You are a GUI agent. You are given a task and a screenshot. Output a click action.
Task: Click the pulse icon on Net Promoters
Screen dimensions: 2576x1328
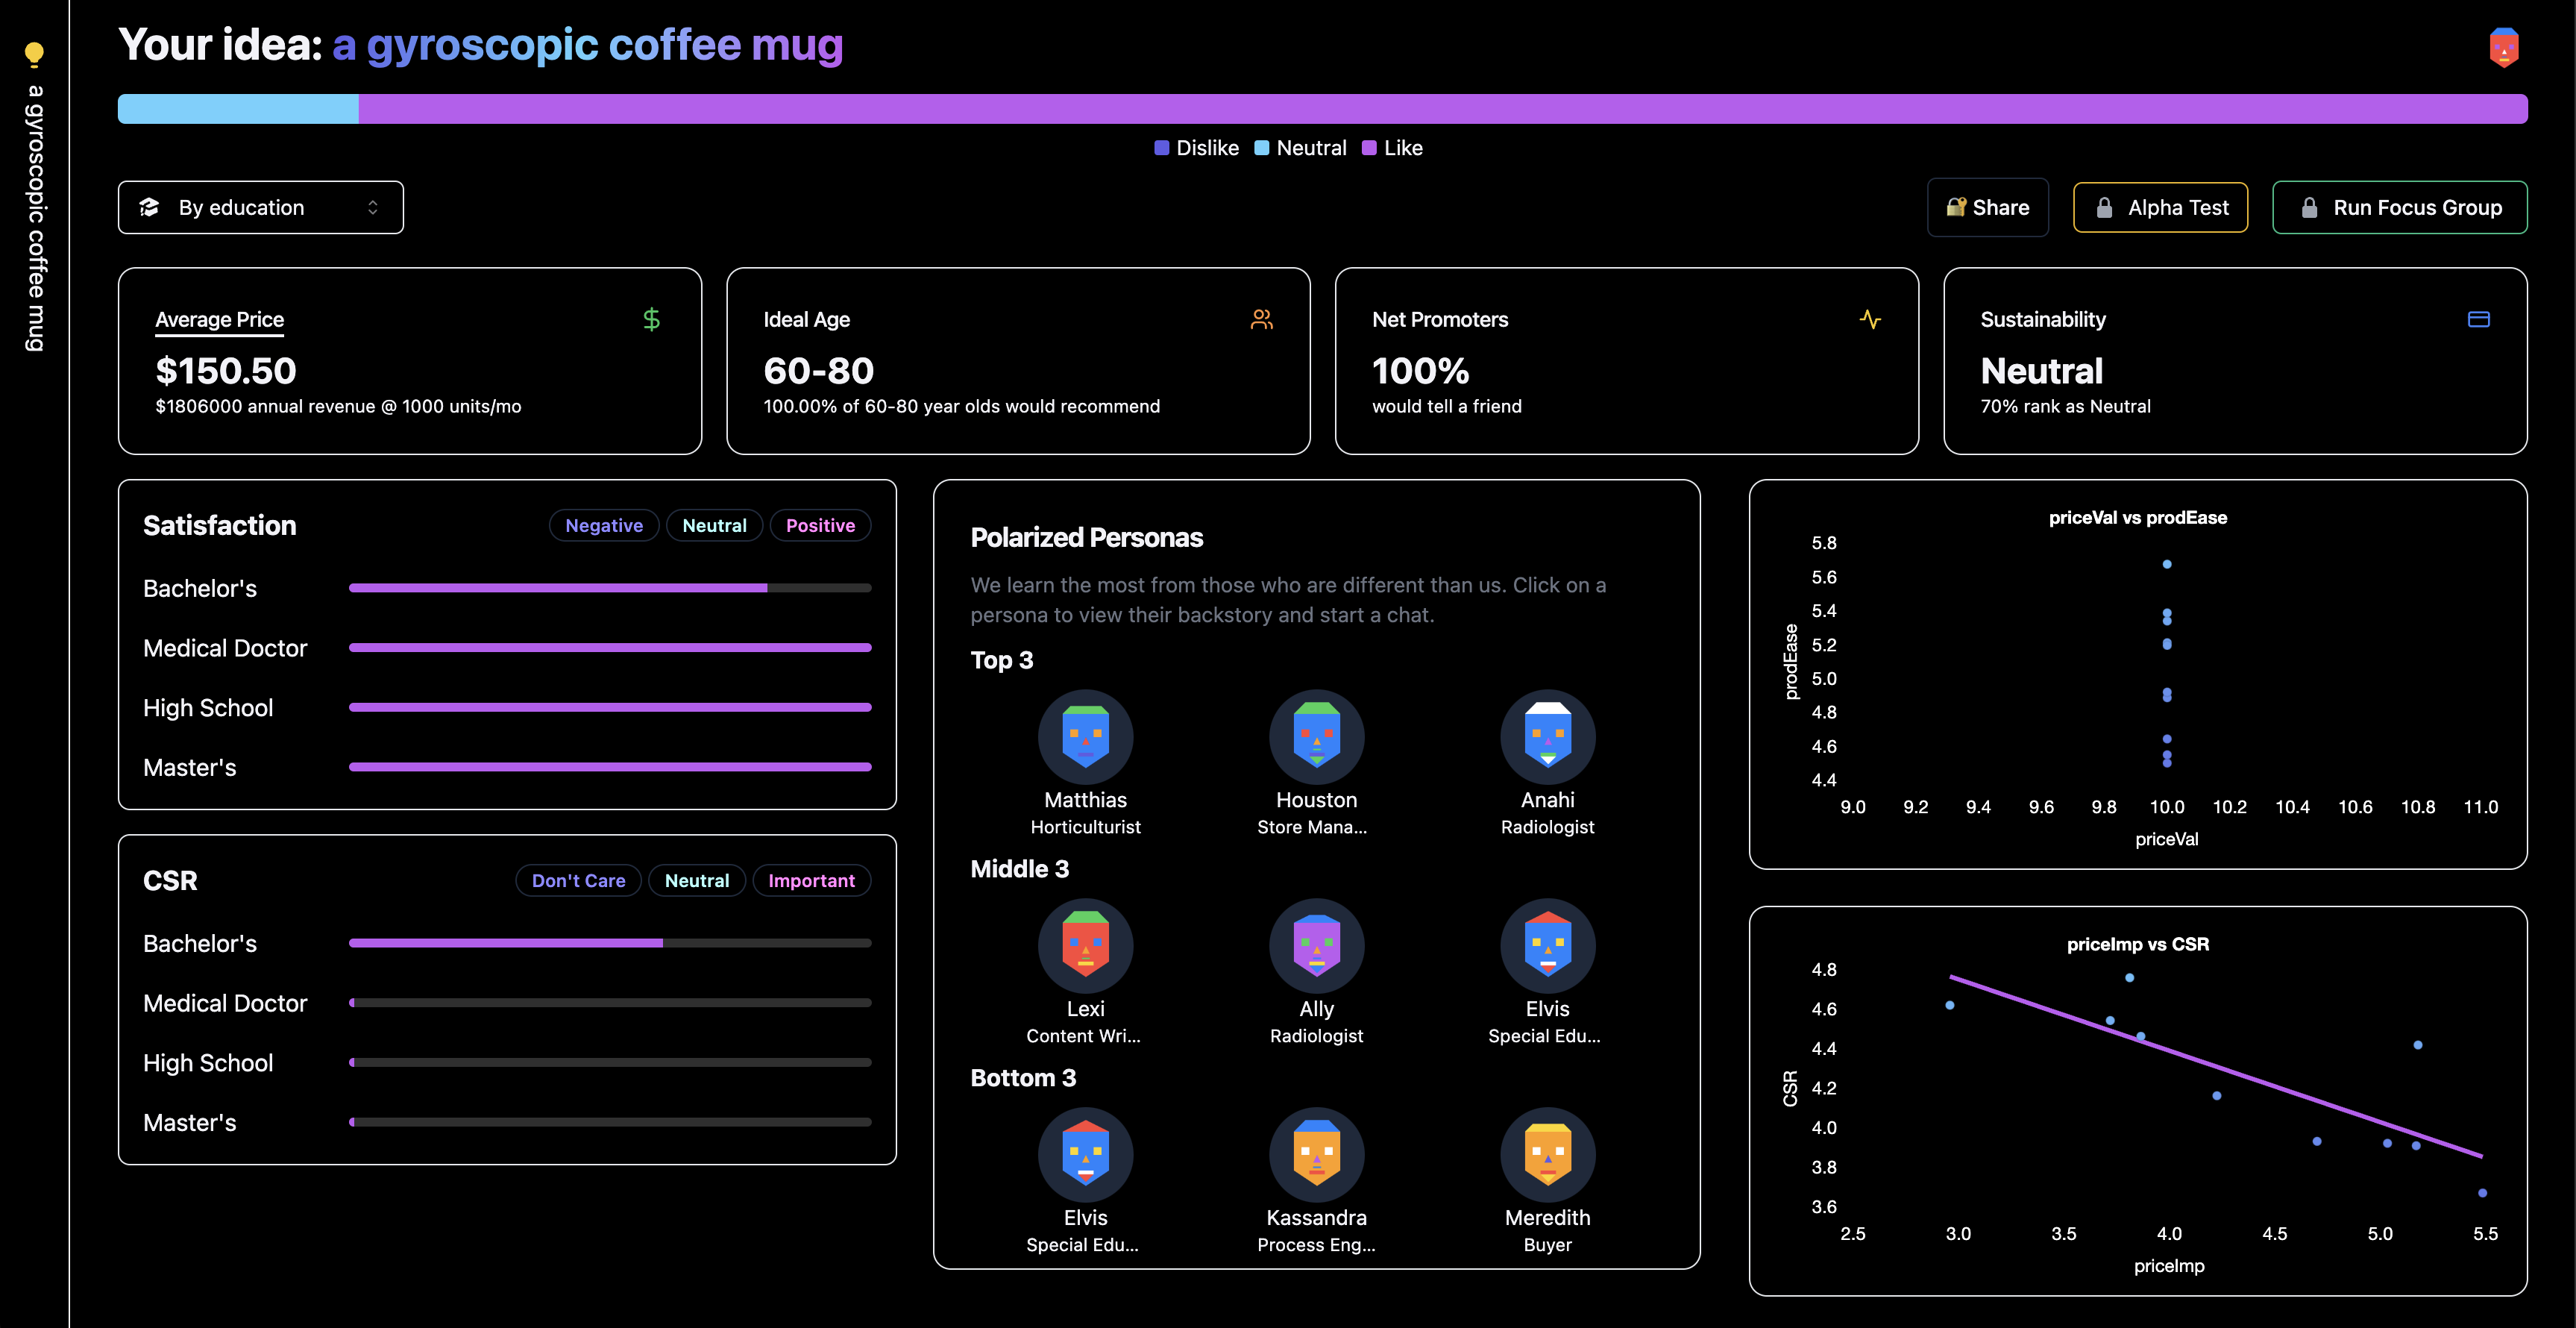click(1870, 319)
